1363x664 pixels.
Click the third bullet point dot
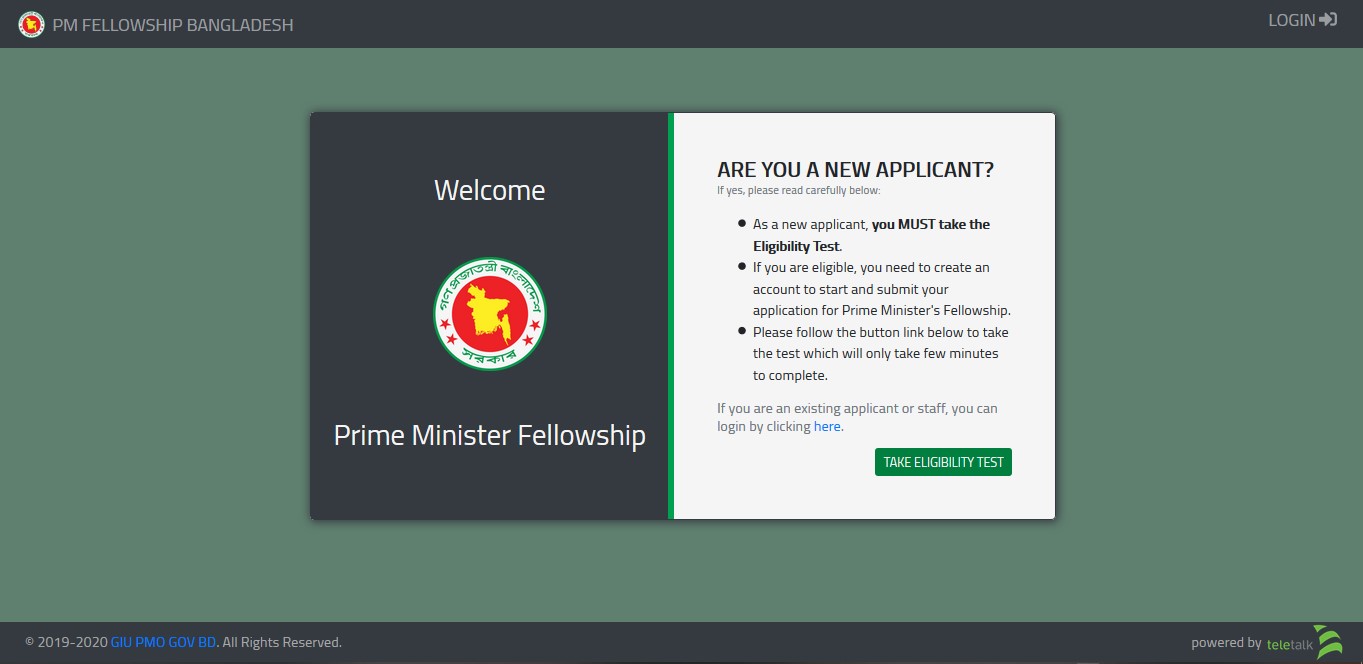point(742,331)
